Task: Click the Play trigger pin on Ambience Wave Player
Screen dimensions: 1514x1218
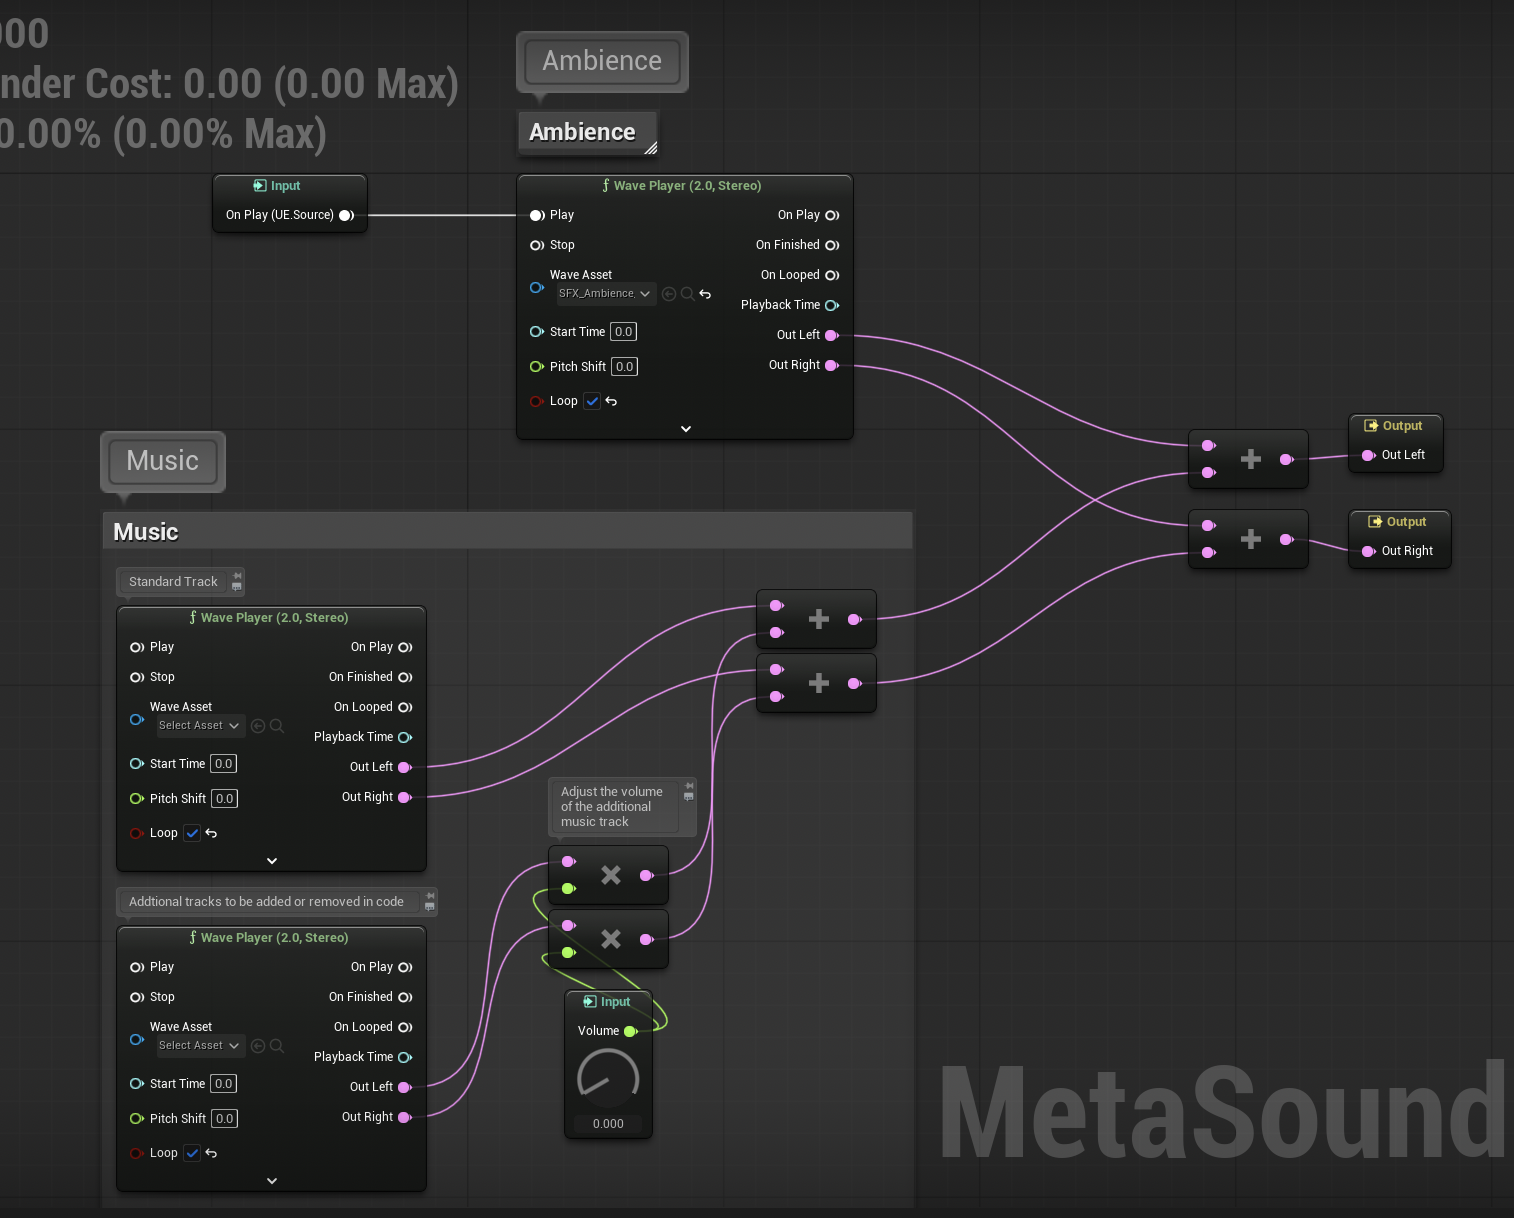Action: 537,215
